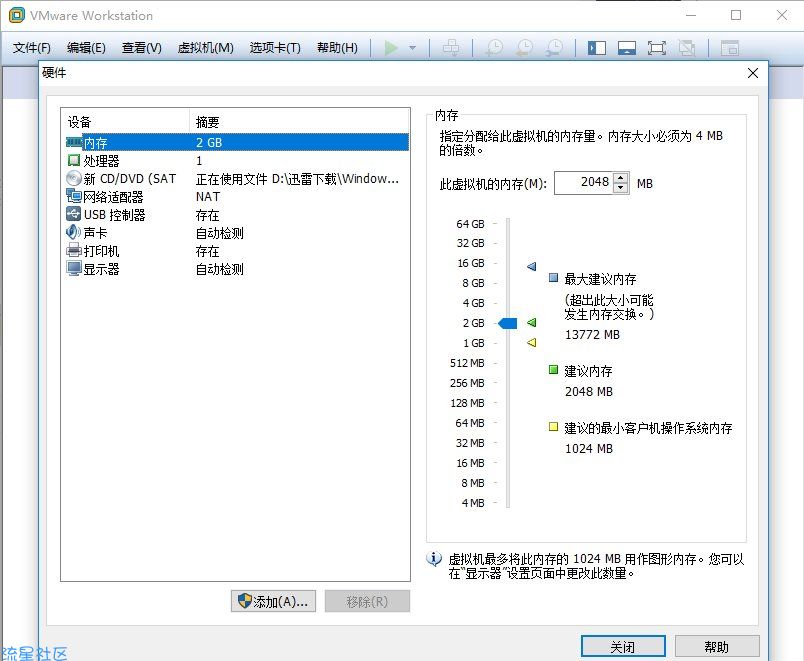This screenshot has height=661, width=804.
Task: Select the 新 CD/DVD (SATA) device row
Action: (237, 178)
